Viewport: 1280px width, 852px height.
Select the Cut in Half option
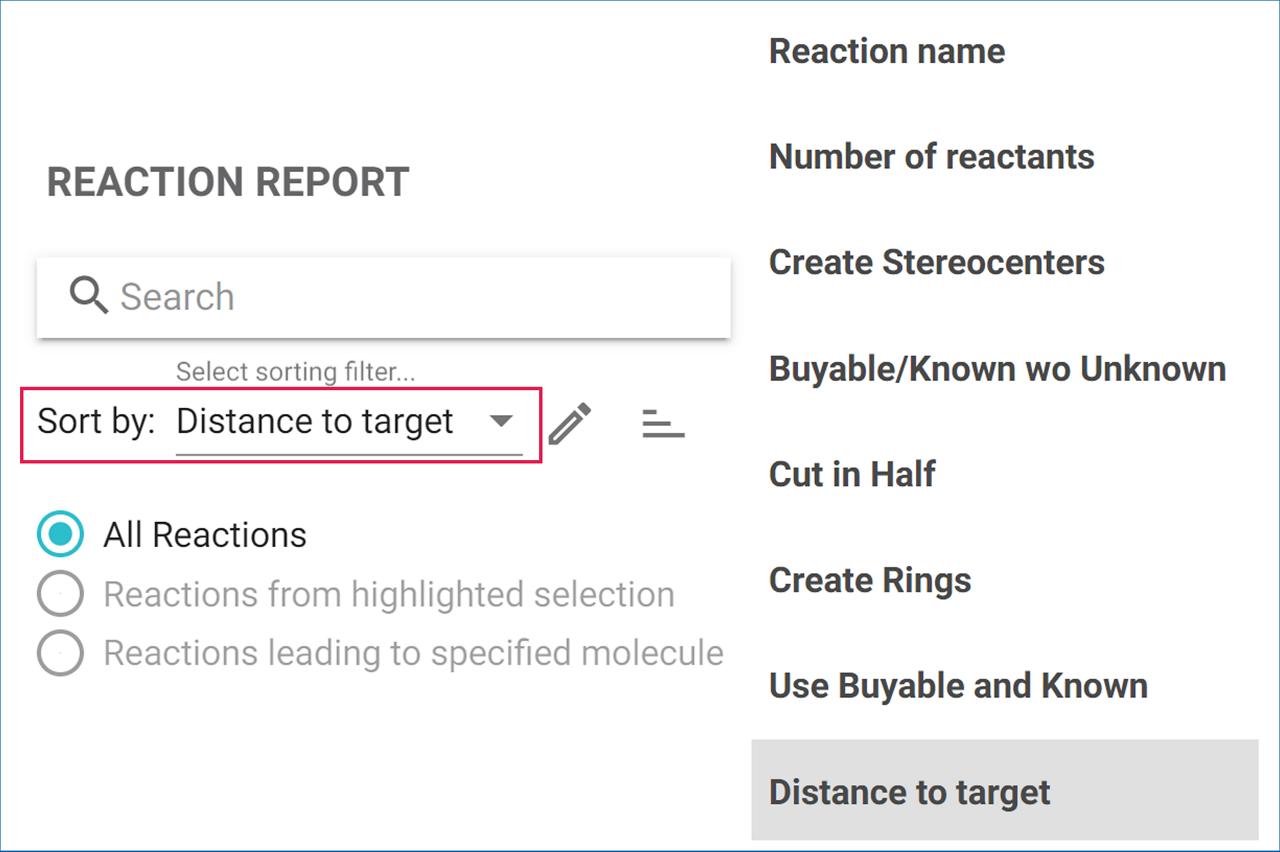tap(852, 474)
